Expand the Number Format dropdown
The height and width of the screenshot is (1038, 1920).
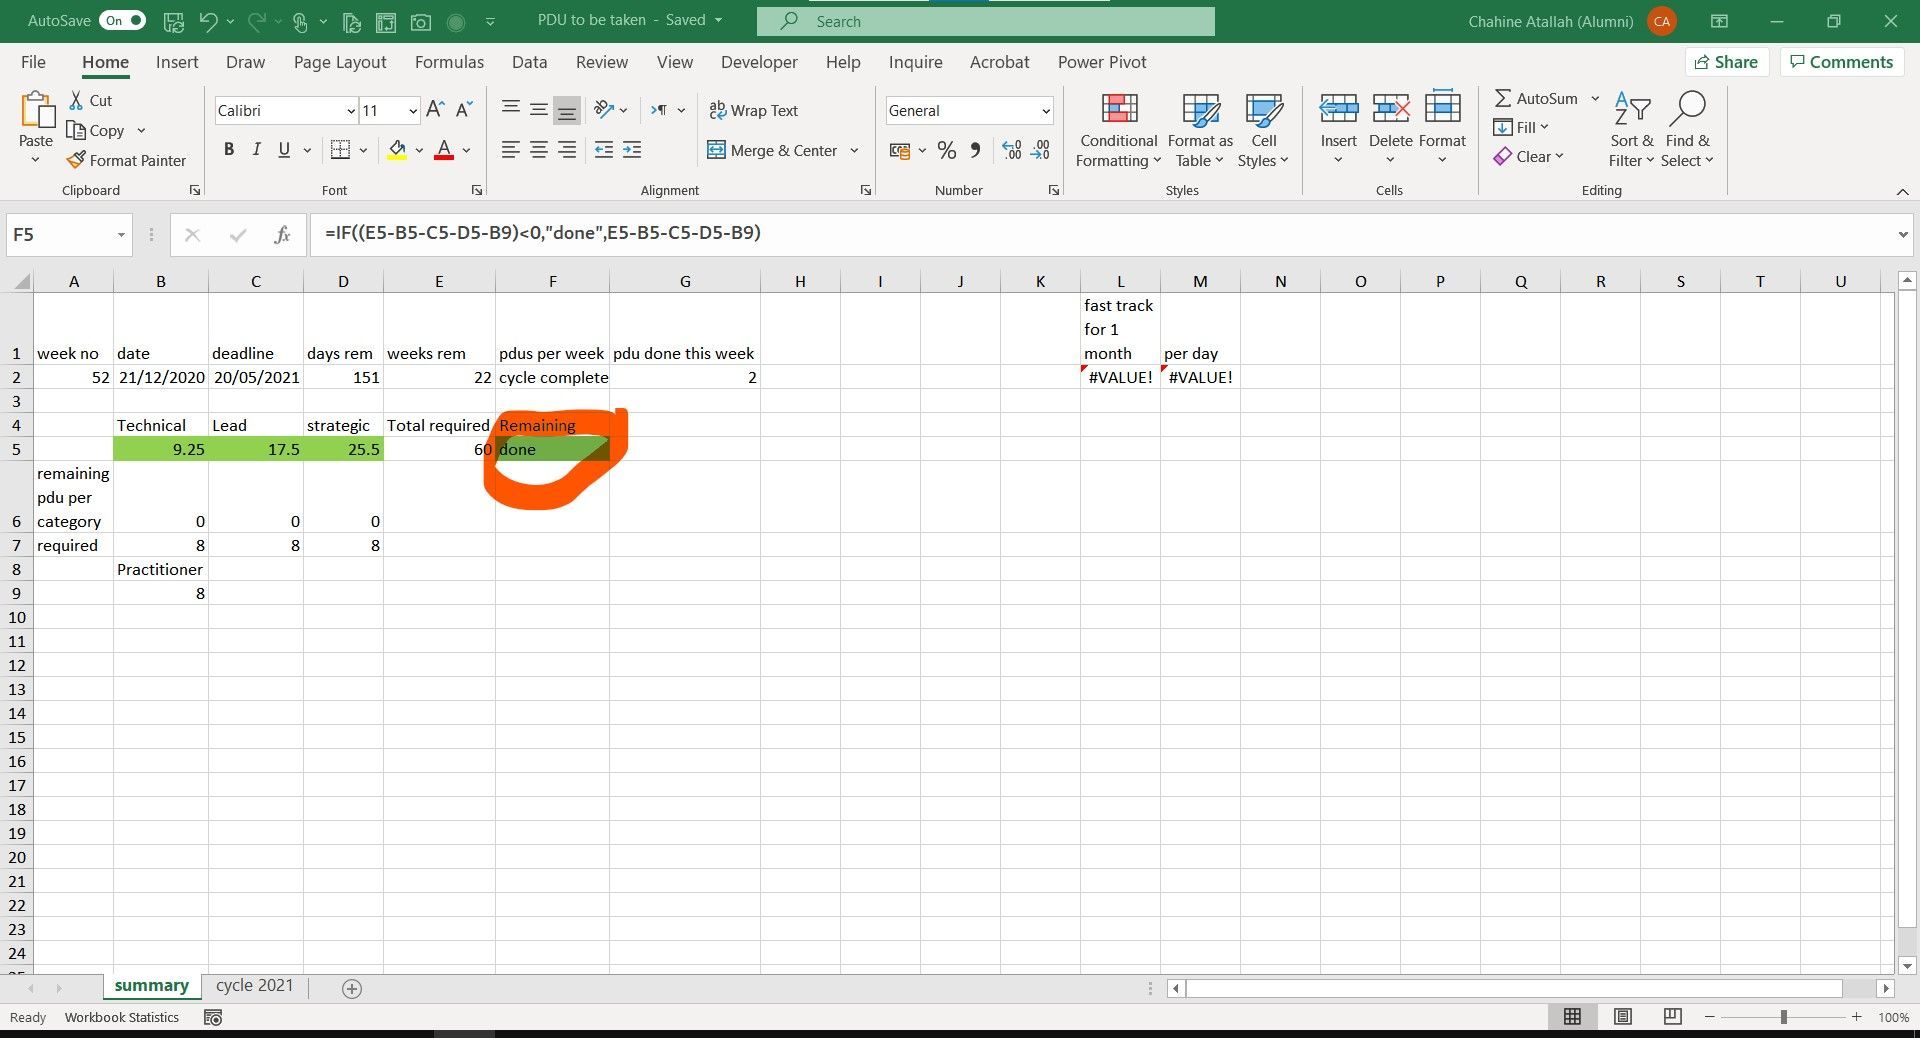[x=1044, y=110]
